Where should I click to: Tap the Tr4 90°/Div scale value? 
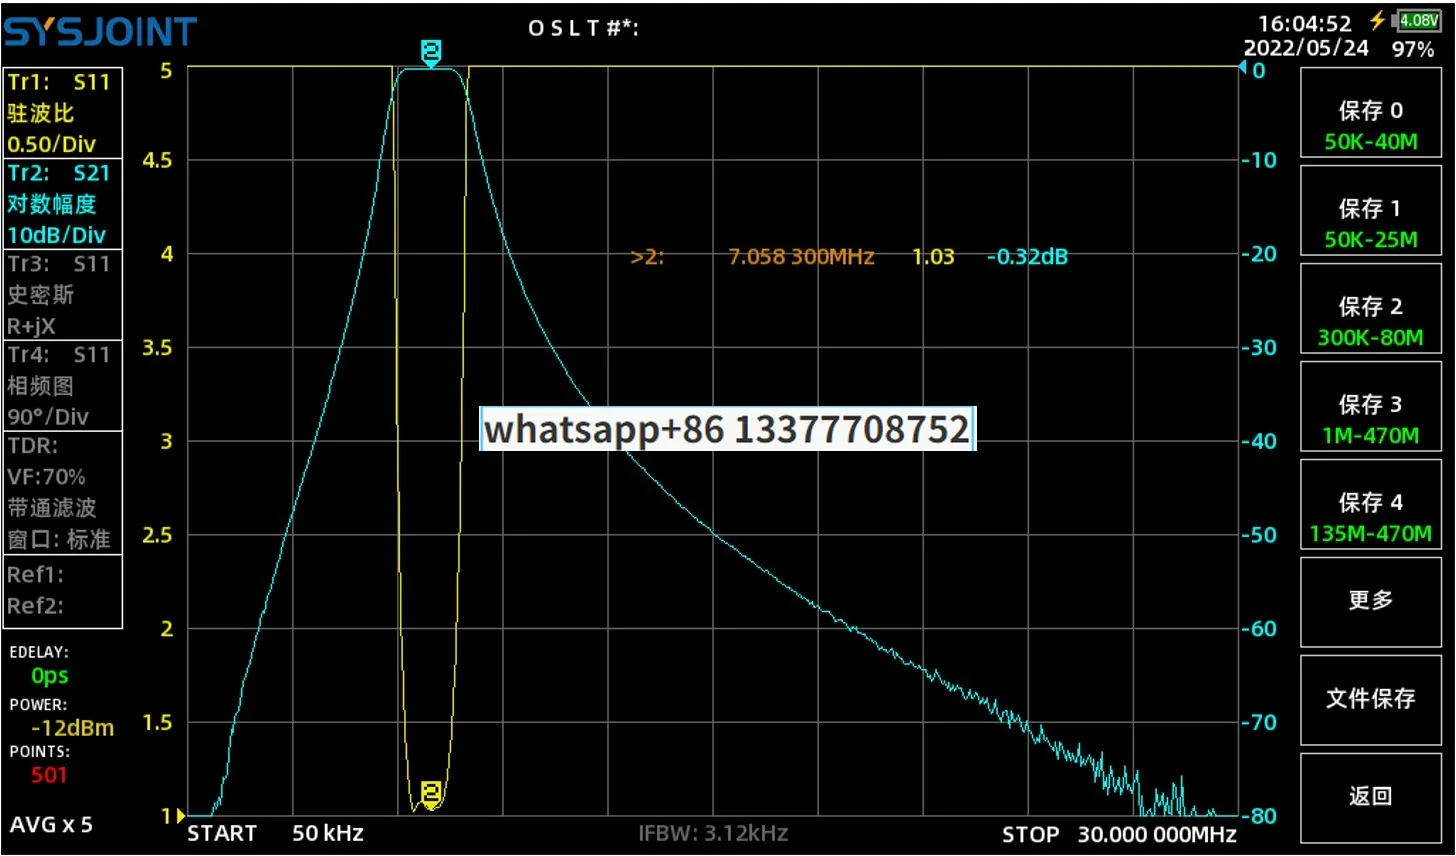[x=48, y=417]
